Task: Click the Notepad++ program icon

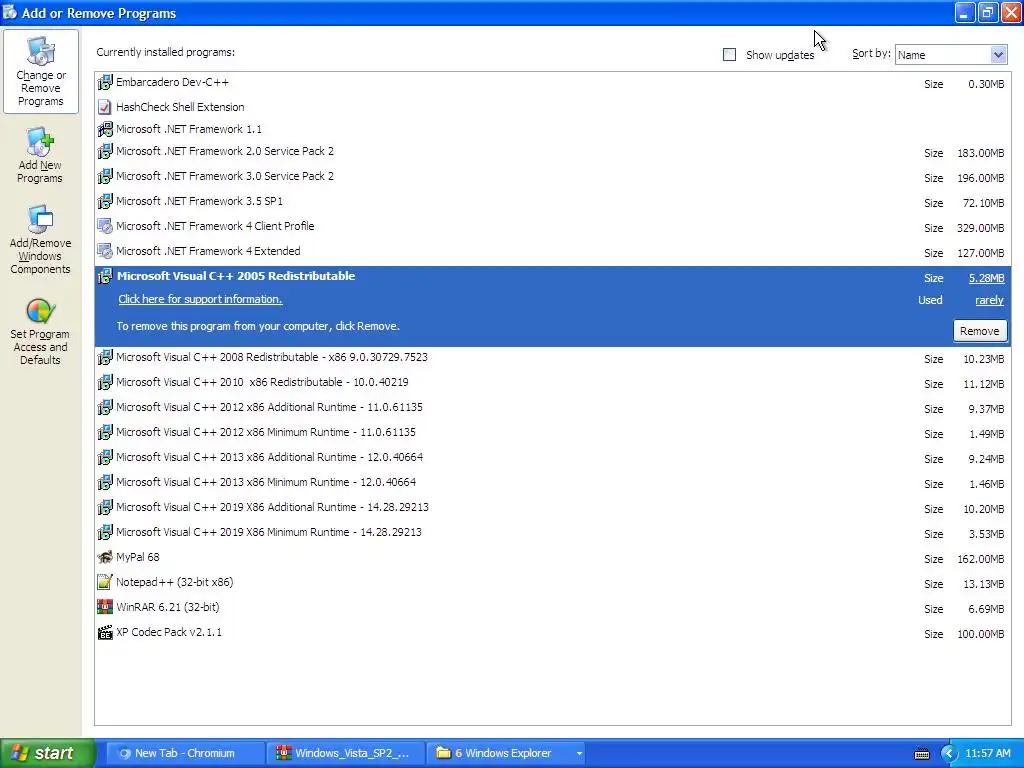Action: (104, 582)
